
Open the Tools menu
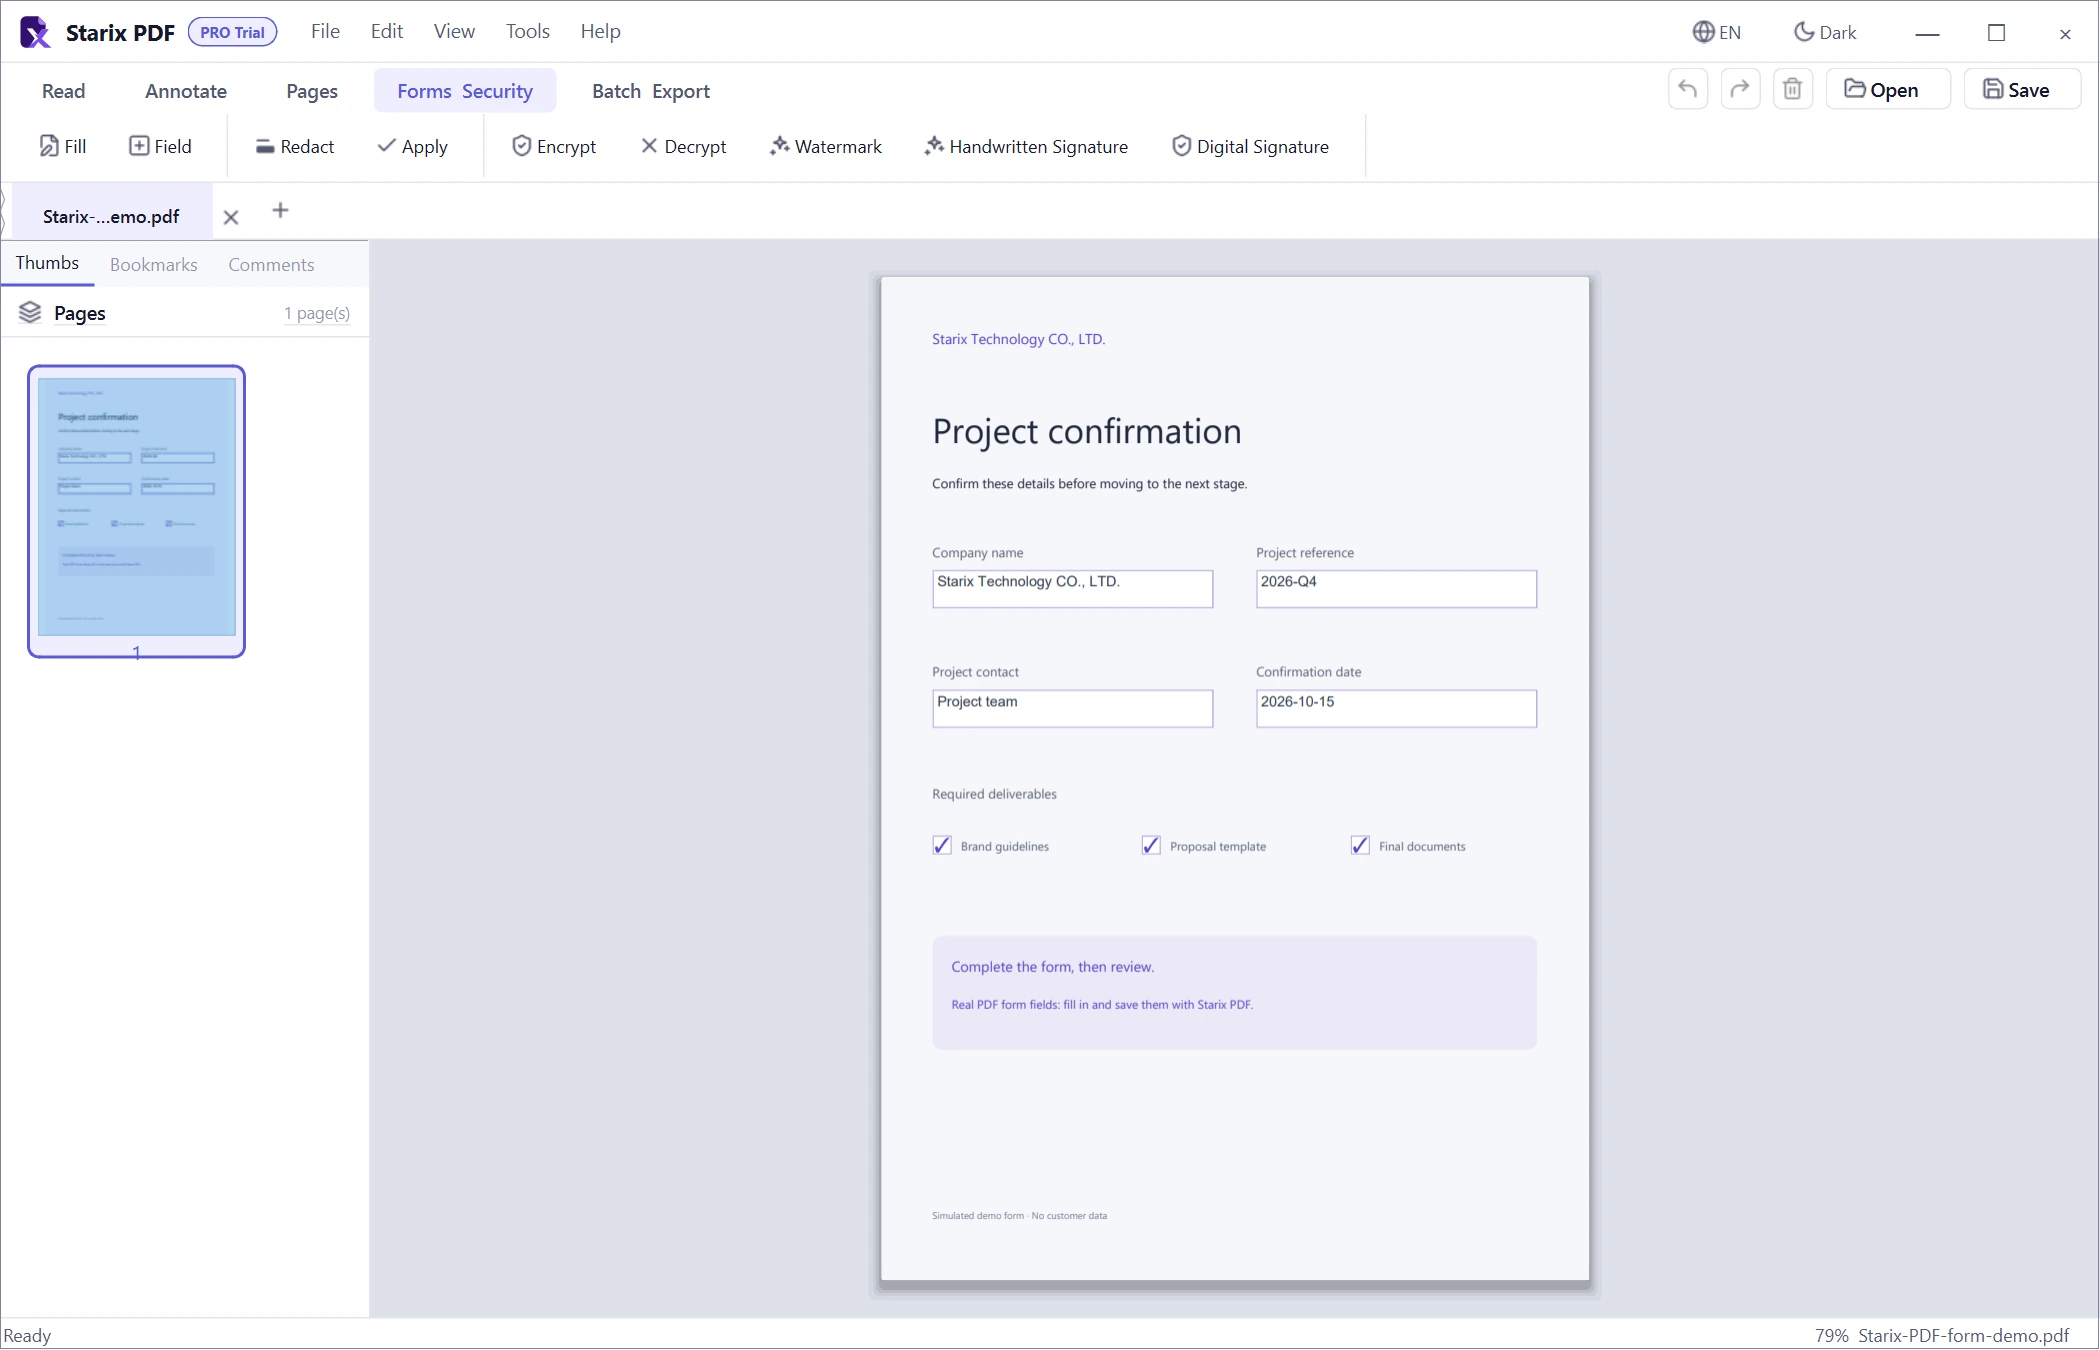tap(528, 31)
